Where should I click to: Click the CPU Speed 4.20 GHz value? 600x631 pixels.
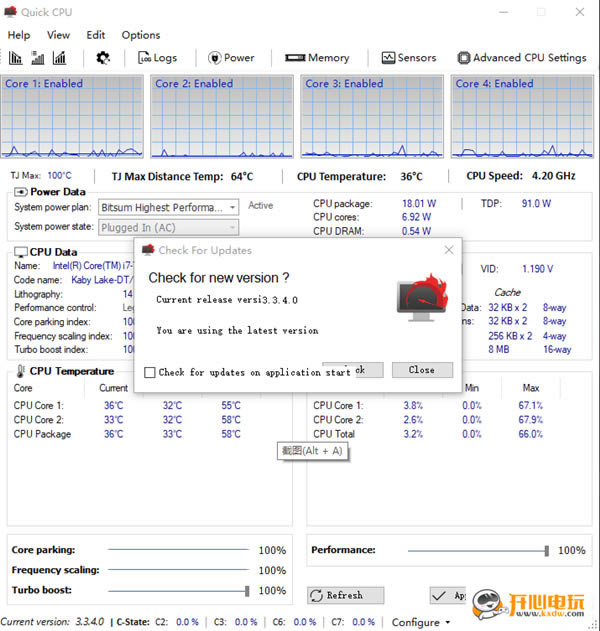tap(553, 176)
